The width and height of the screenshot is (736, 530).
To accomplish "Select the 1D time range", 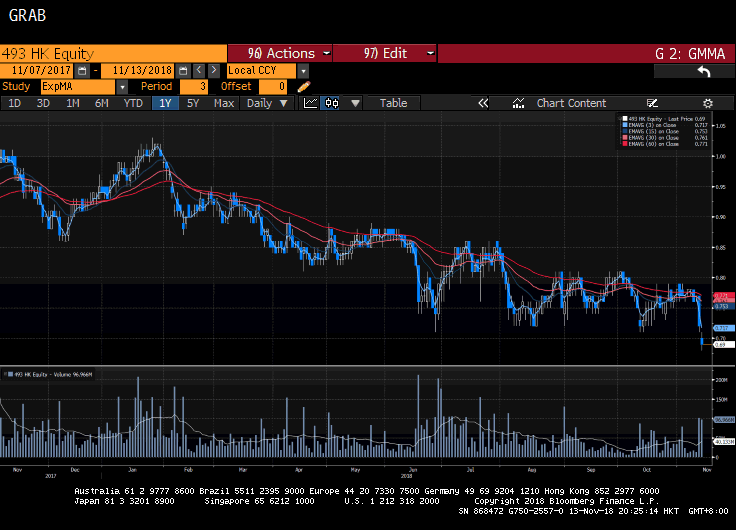I will [15, 103].
